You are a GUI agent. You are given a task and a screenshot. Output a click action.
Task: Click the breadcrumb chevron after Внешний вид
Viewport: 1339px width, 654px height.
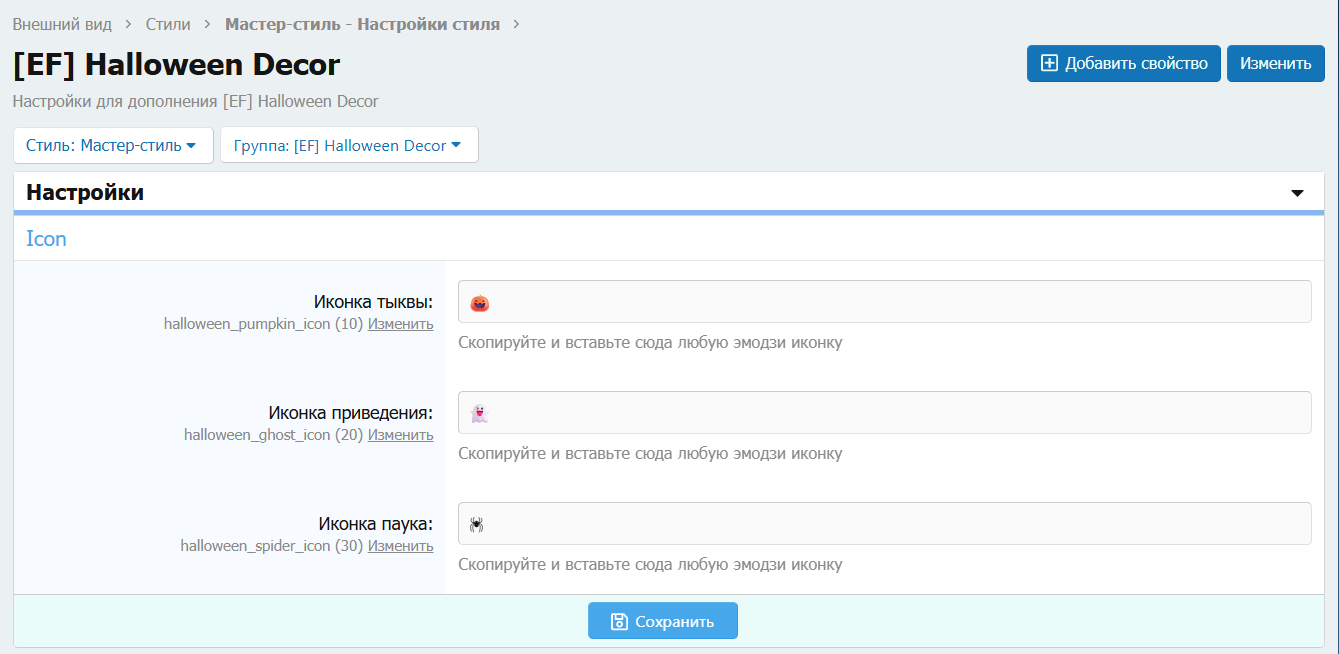coord(129,24)
